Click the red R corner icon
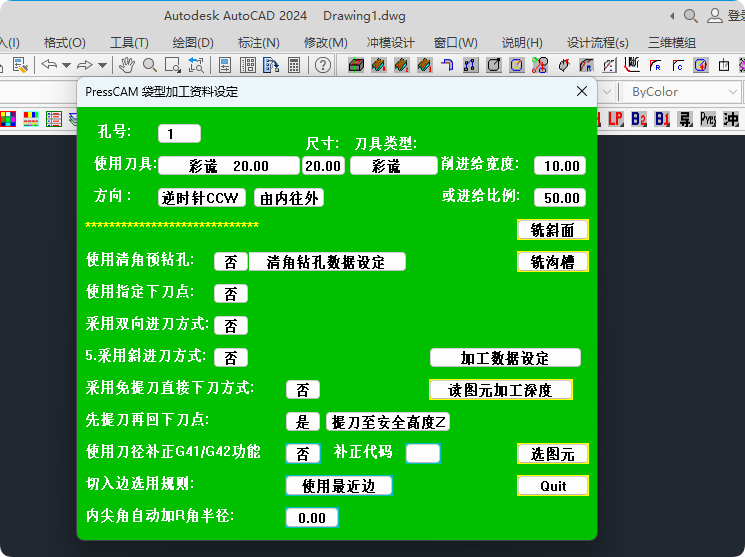The image size is (745, 557). click(x=655, y=65)
